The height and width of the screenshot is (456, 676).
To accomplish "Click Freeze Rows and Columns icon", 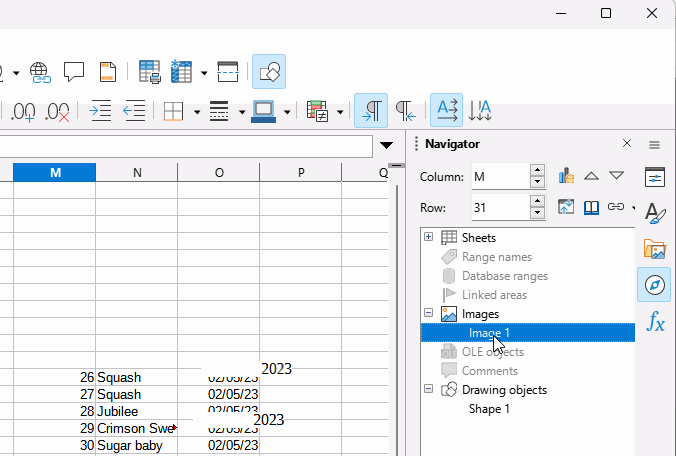I will [181, 72].
